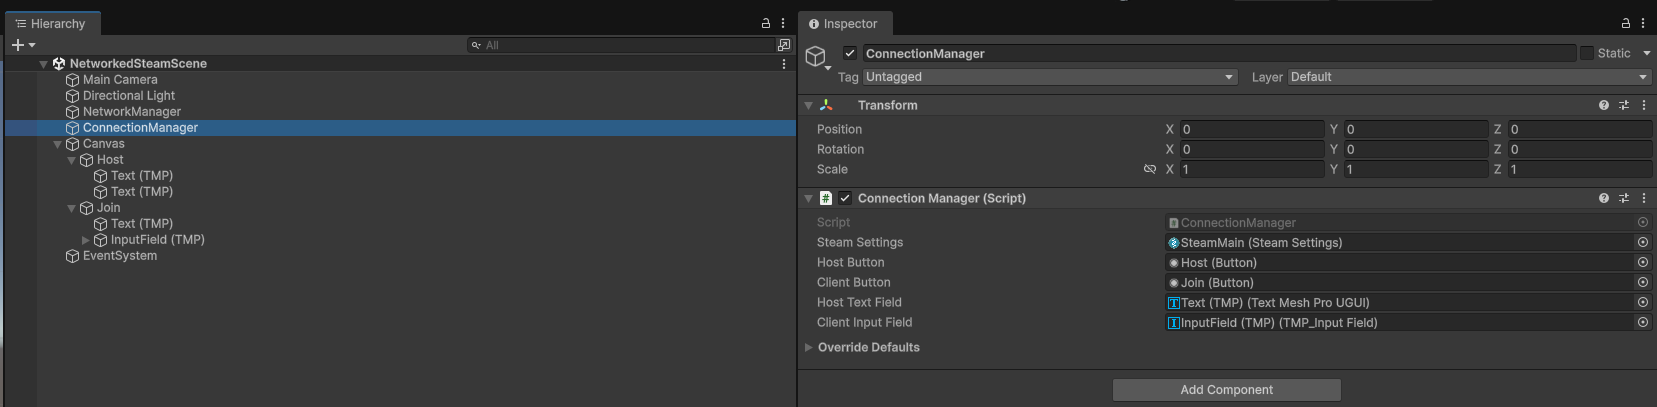Disable the ConnectionManager GameObject active checkbox

[850, 53]
